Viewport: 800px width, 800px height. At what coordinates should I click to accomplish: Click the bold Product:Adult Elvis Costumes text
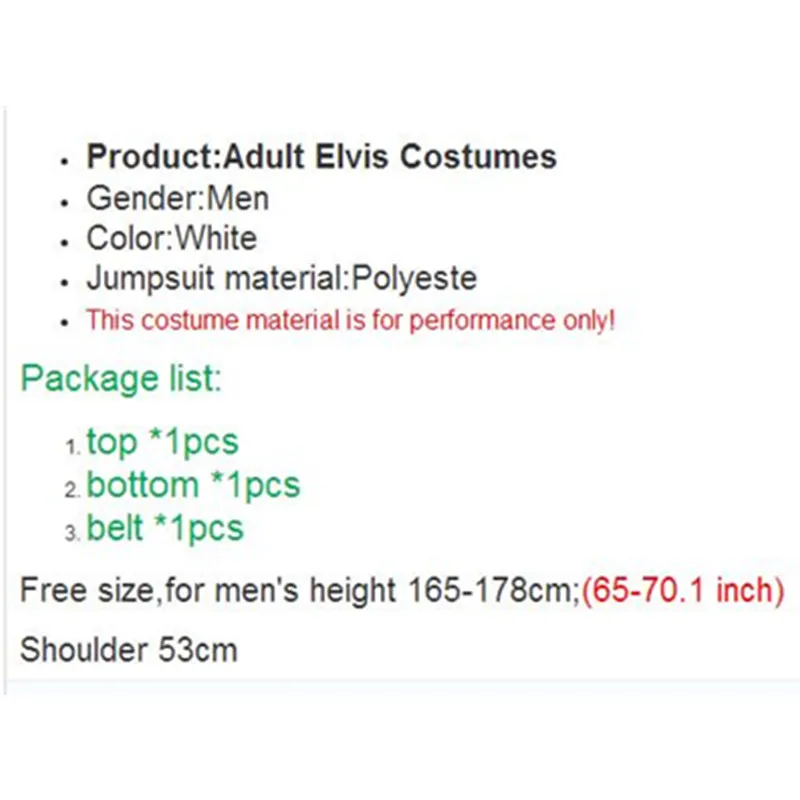pos(321,157)
